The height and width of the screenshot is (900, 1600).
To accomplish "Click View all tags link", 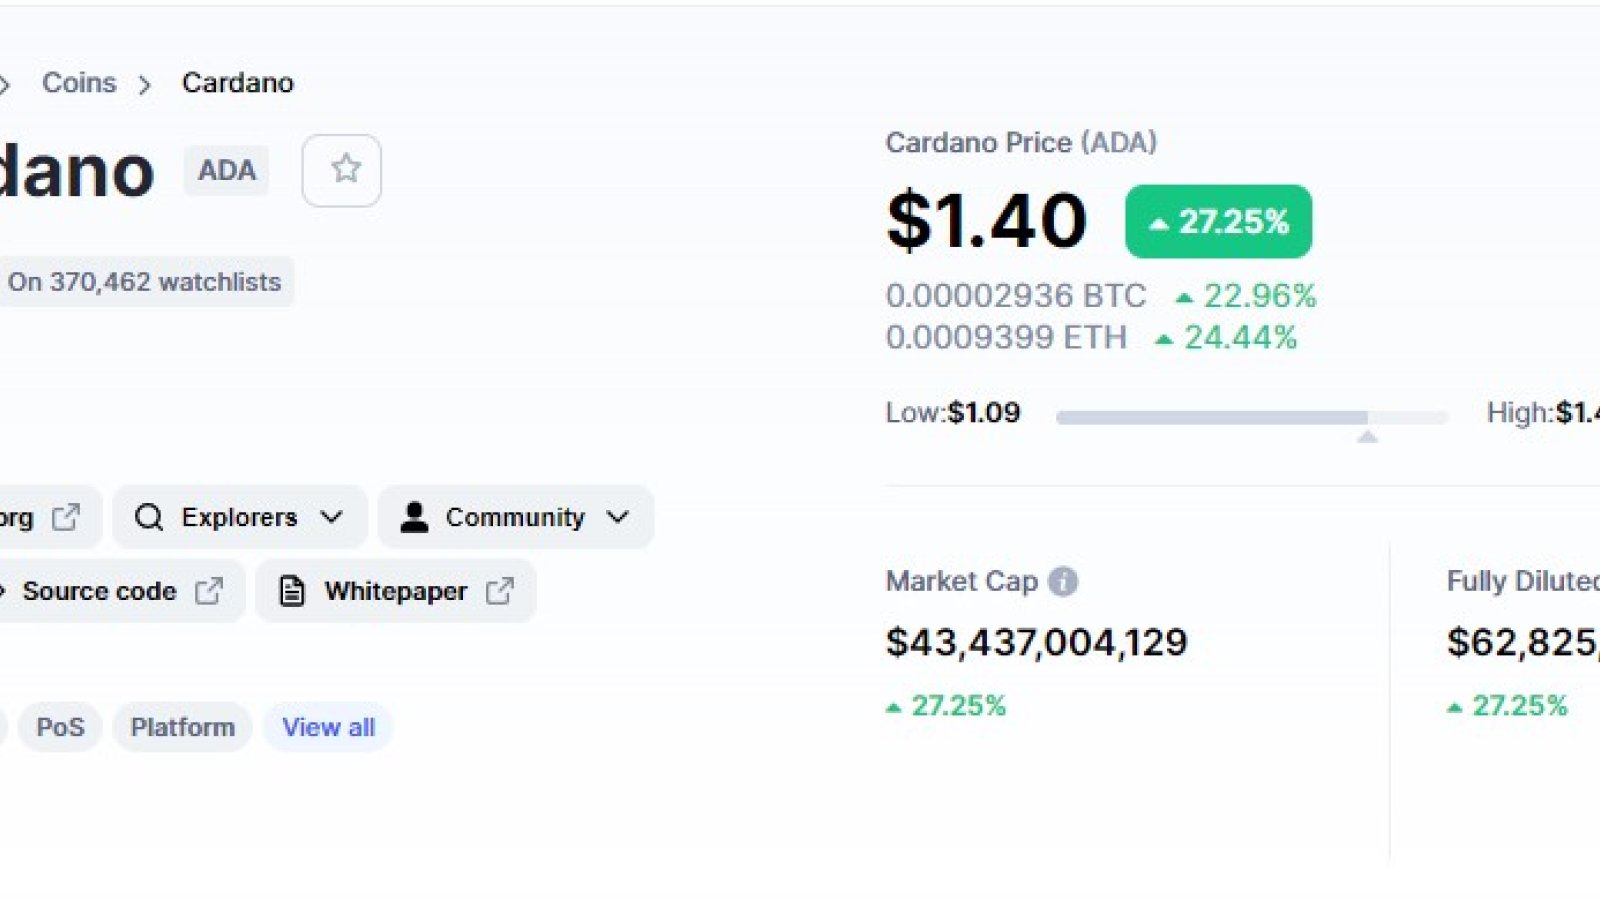I will [x=328, y=727].
